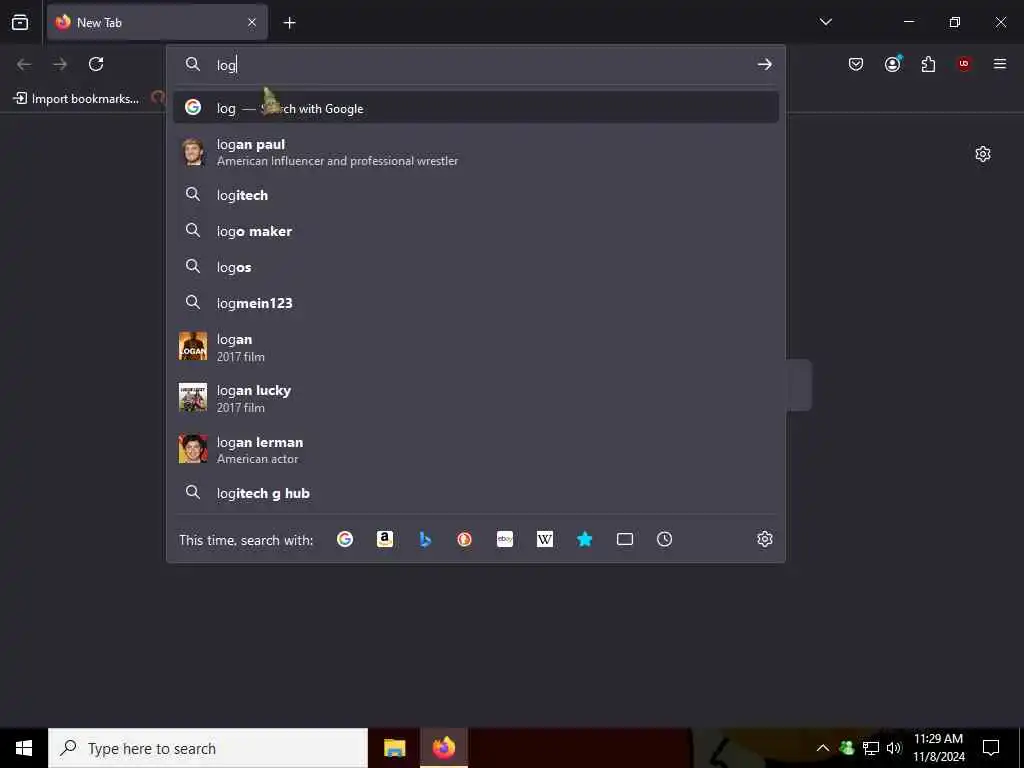Screen dimensions: 1024x768
Task: Go back one page
Action: [x=24, y=64]
